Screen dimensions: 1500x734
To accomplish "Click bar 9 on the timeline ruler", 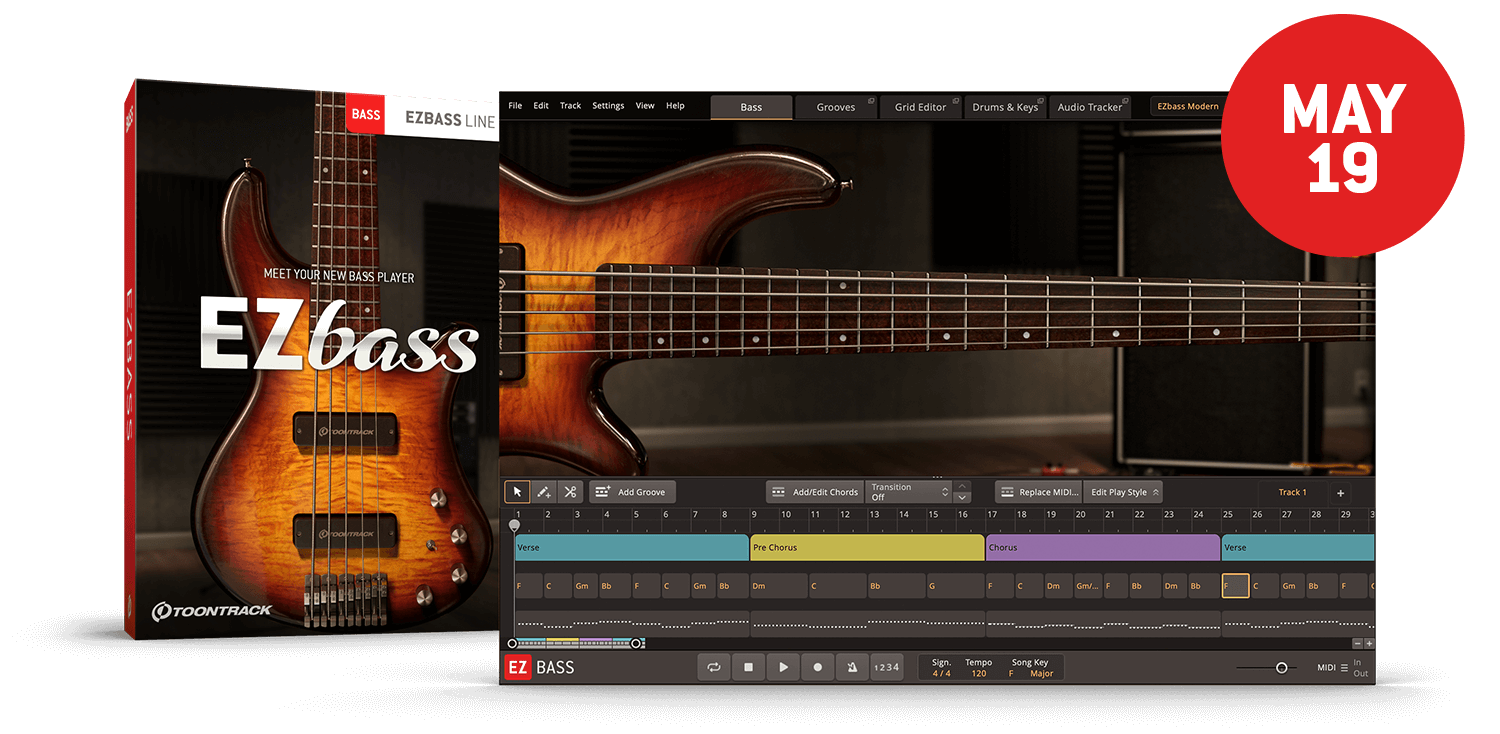I will [755, 514].
